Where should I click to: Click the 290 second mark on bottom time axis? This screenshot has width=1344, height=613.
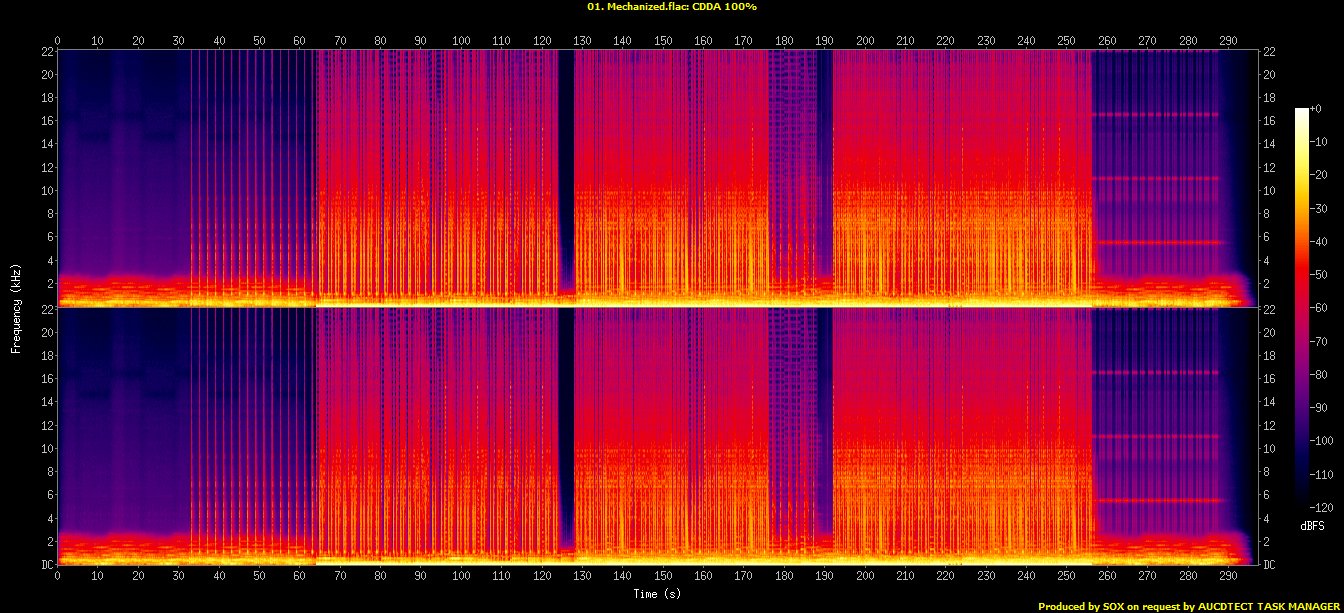coord(1228,577)
